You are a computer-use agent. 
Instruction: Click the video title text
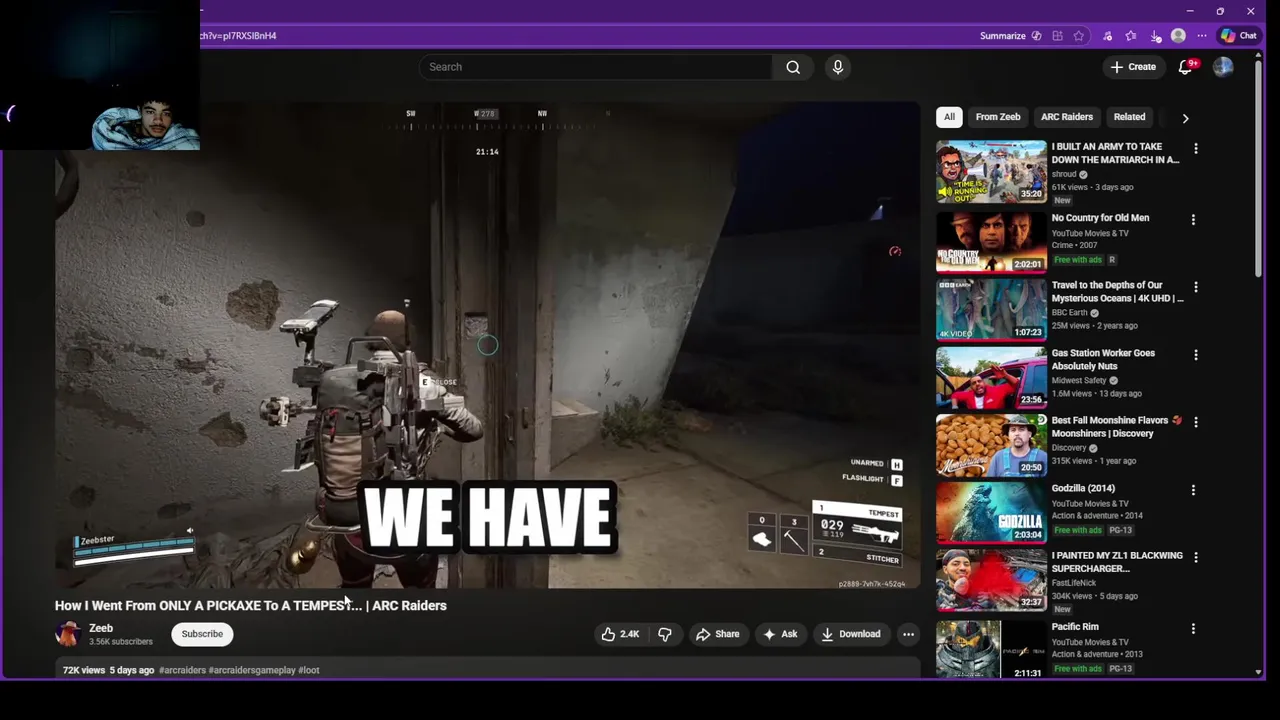[251, 605]
